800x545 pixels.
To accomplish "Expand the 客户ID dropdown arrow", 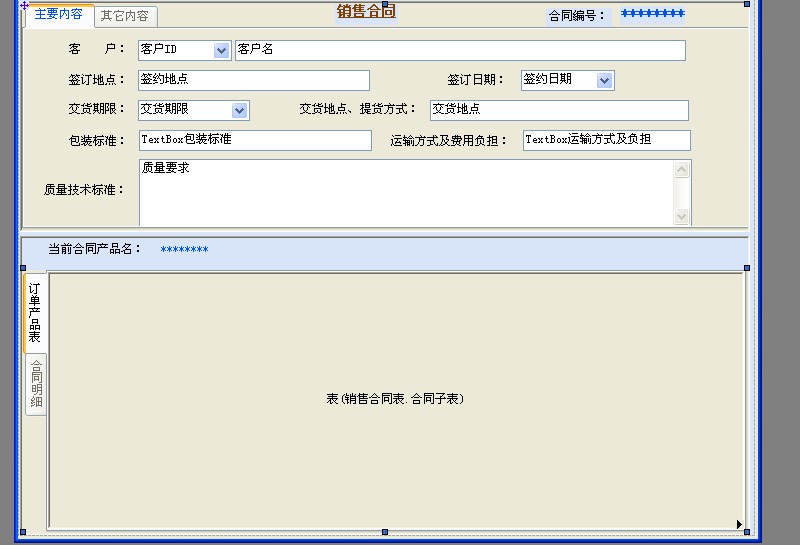I will pyautogui.click(x=221, y=50).
